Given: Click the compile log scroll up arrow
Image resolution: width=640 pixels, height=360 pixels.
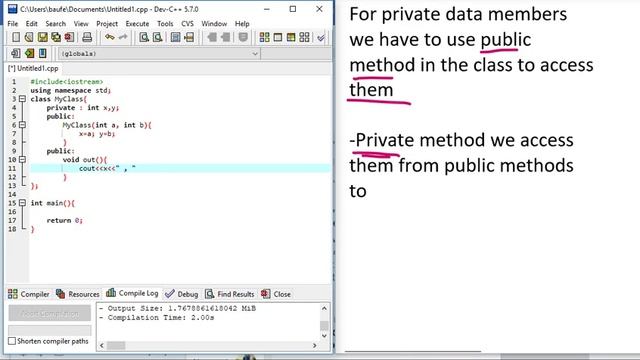Looking at the screenshot, I should coord(324,308).
